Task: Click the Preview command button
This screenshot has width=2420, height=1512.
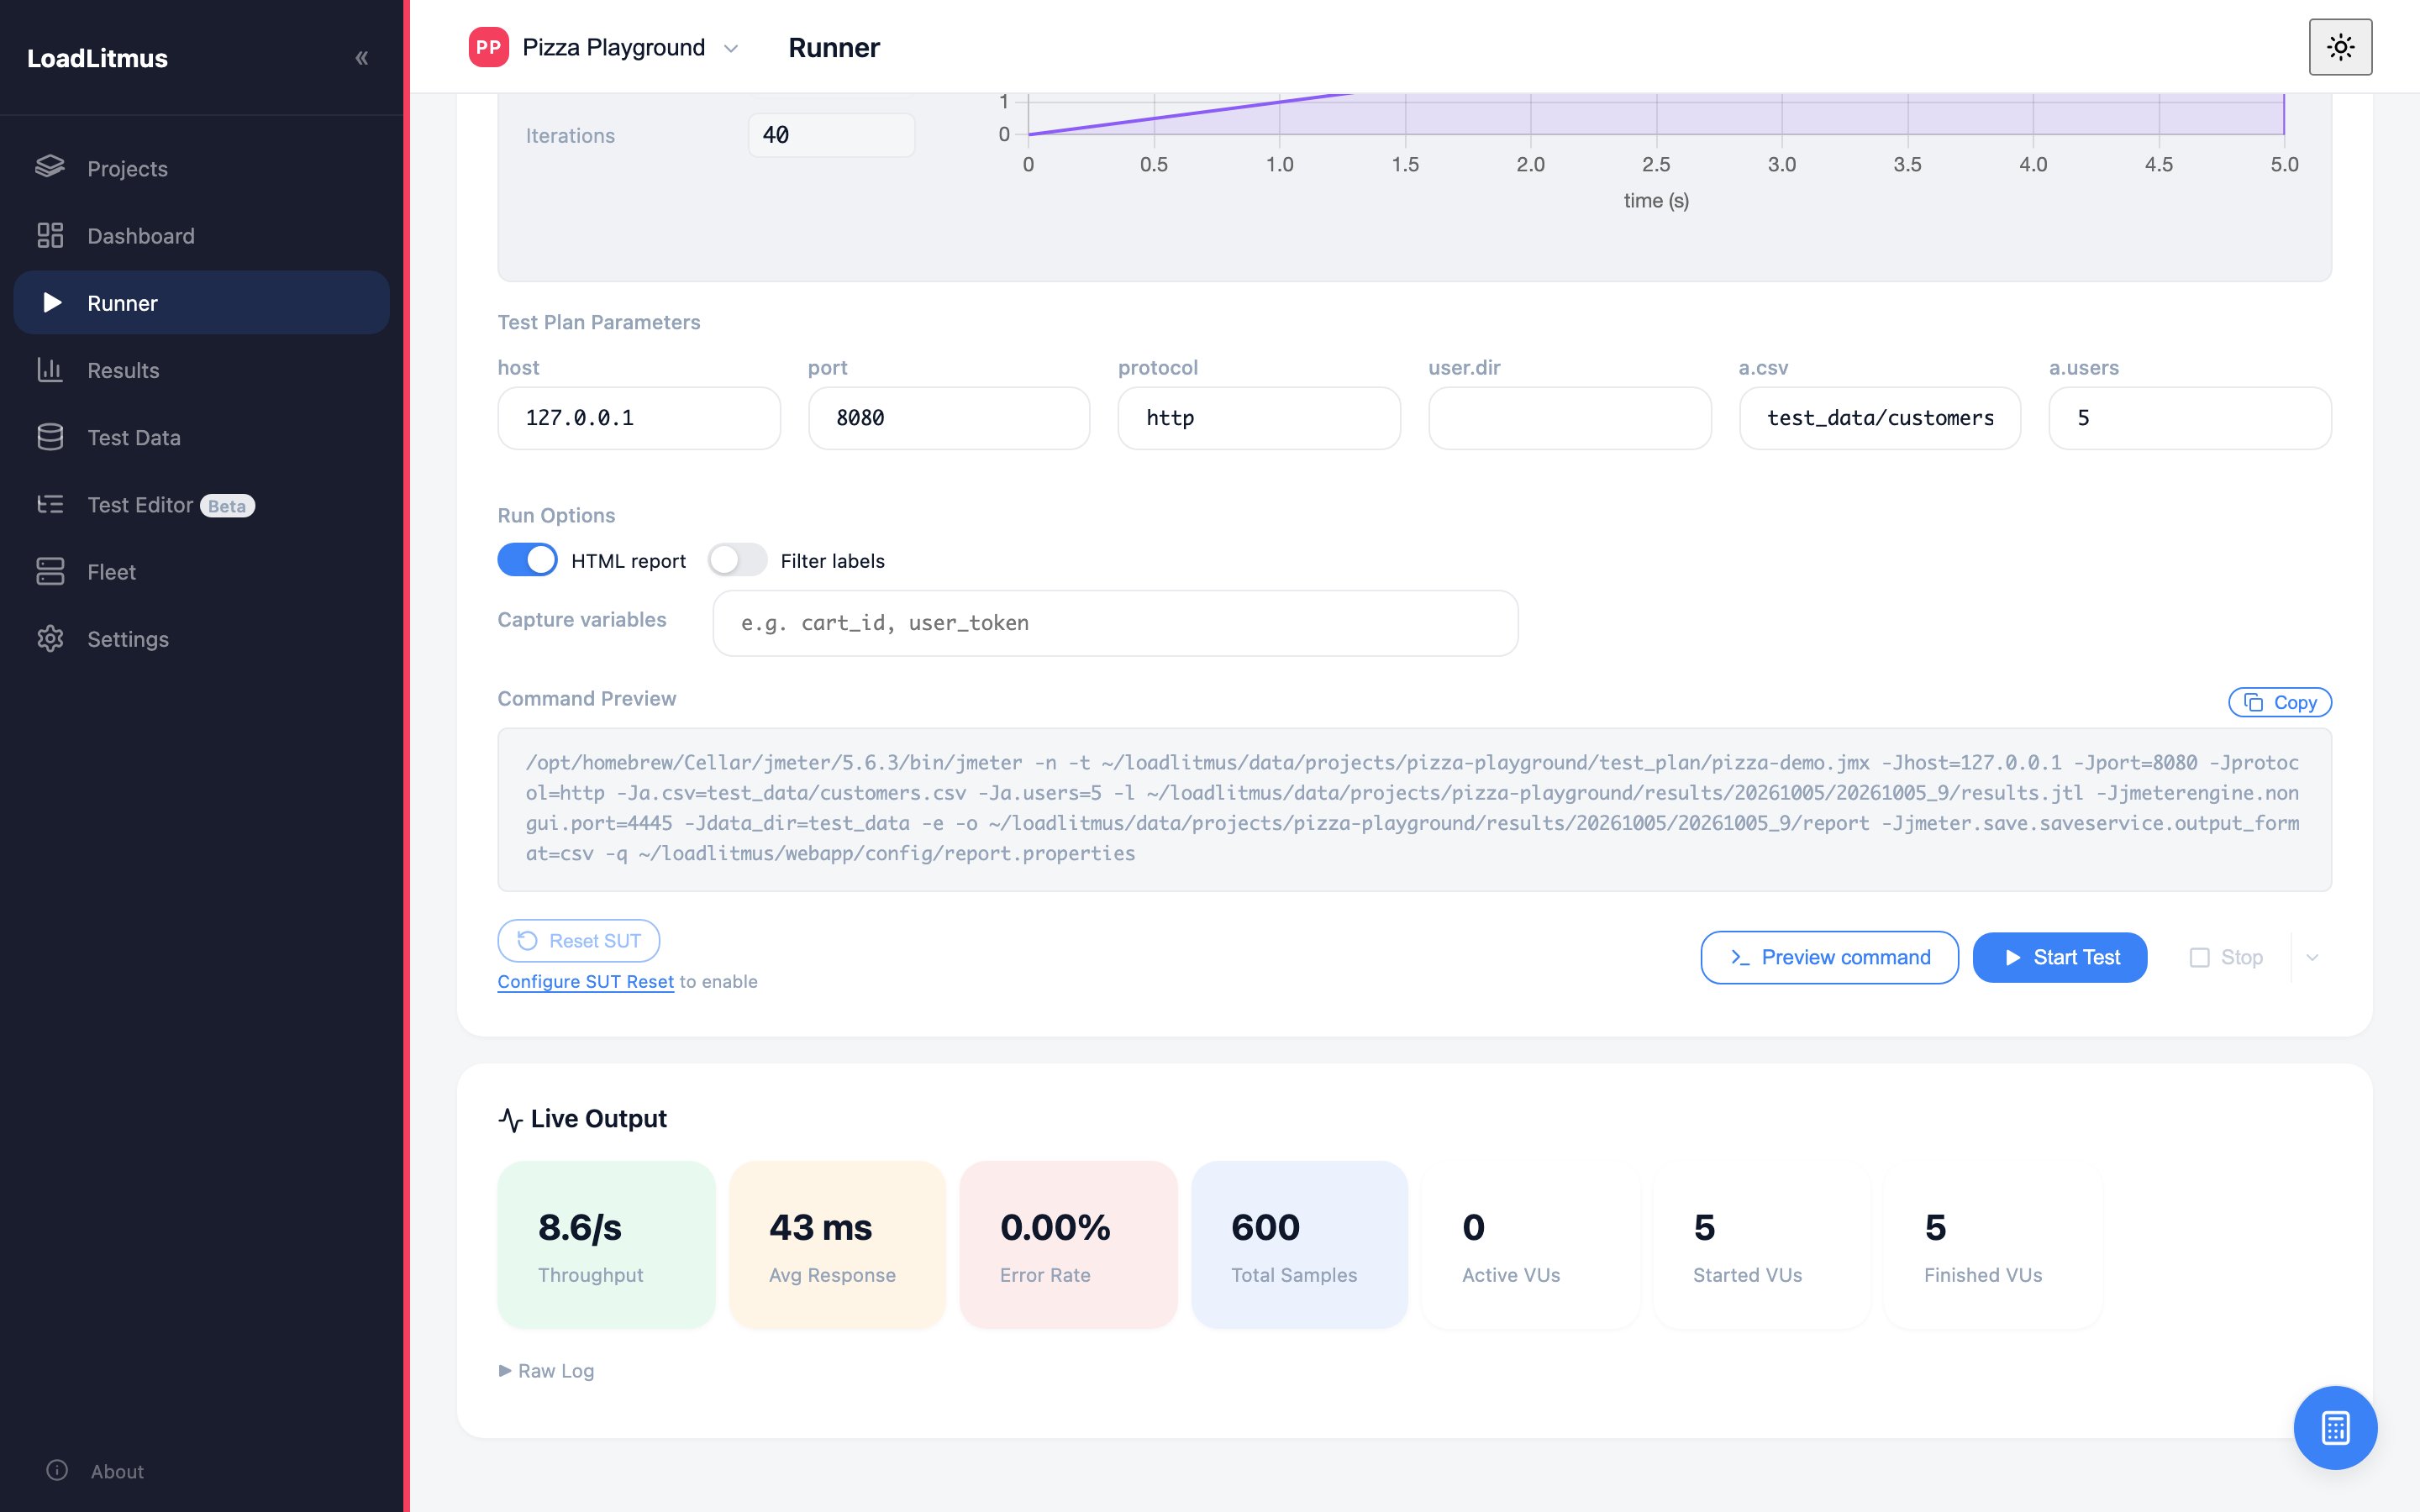Action: (1829, 957)
